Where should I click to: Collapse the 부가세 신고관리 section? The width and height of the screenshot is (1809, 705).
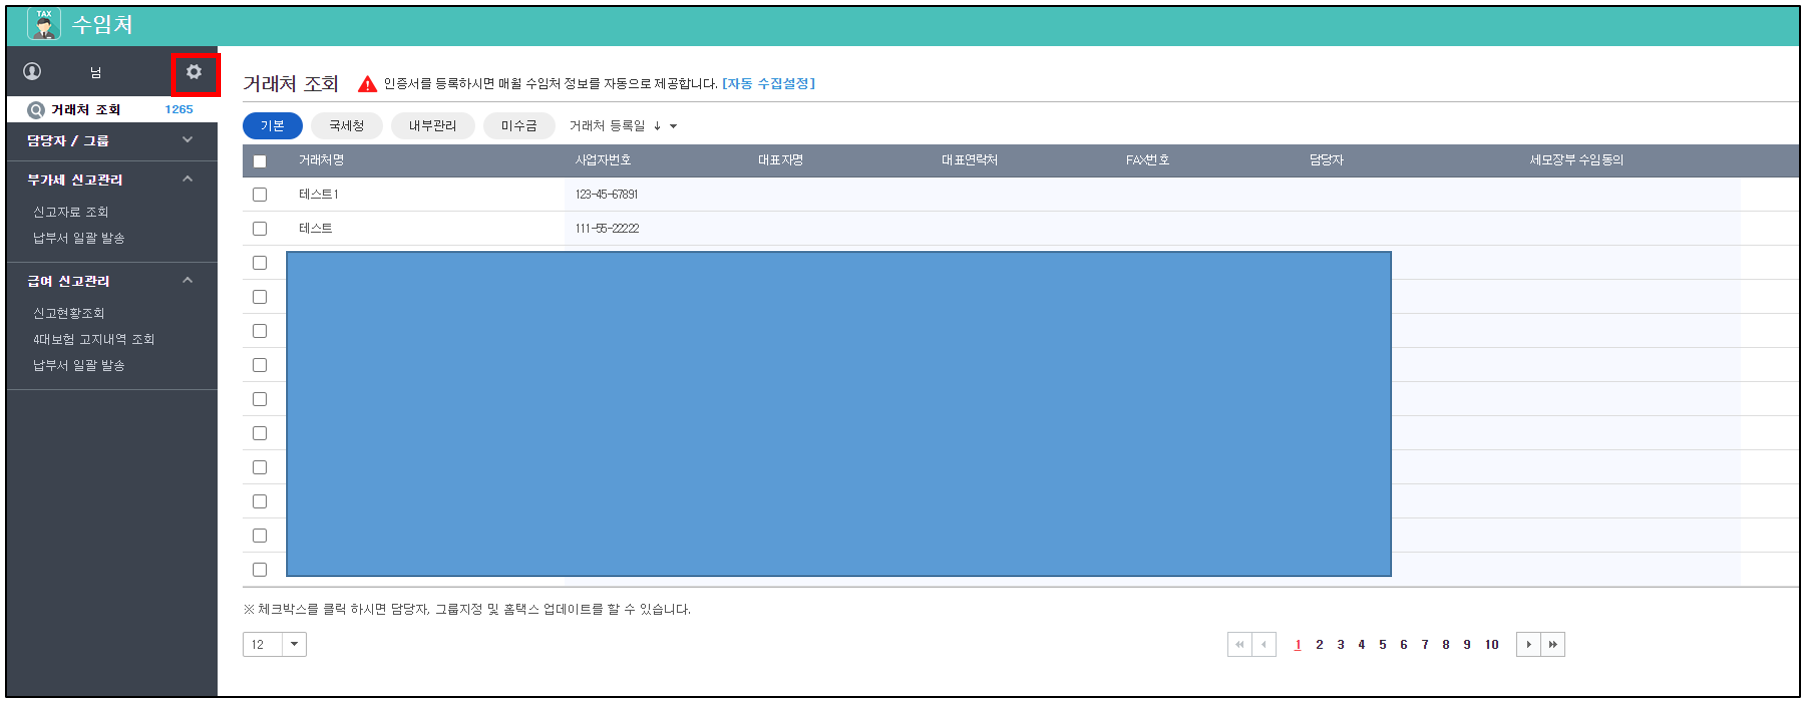pyautogui.click(x=187, y=180)
